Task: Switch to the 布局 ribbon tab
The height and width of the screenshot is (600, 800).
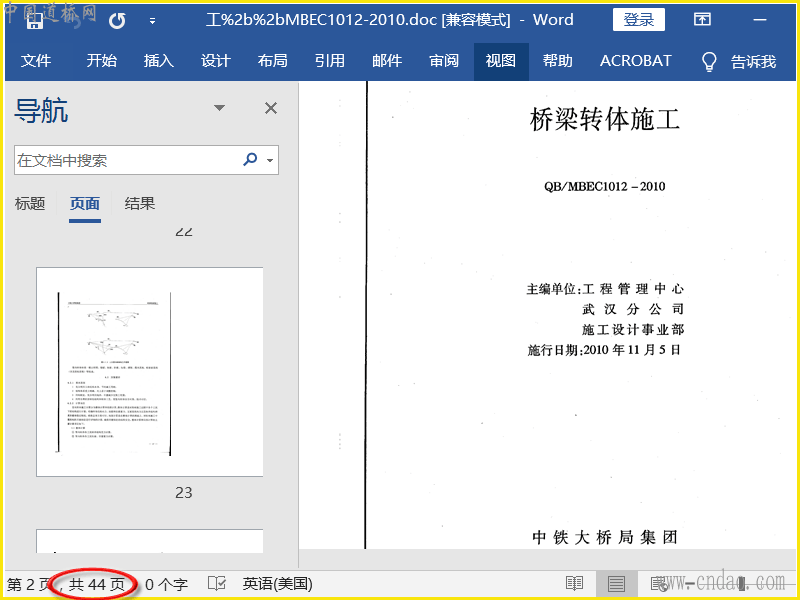Action: pos(272,61)
